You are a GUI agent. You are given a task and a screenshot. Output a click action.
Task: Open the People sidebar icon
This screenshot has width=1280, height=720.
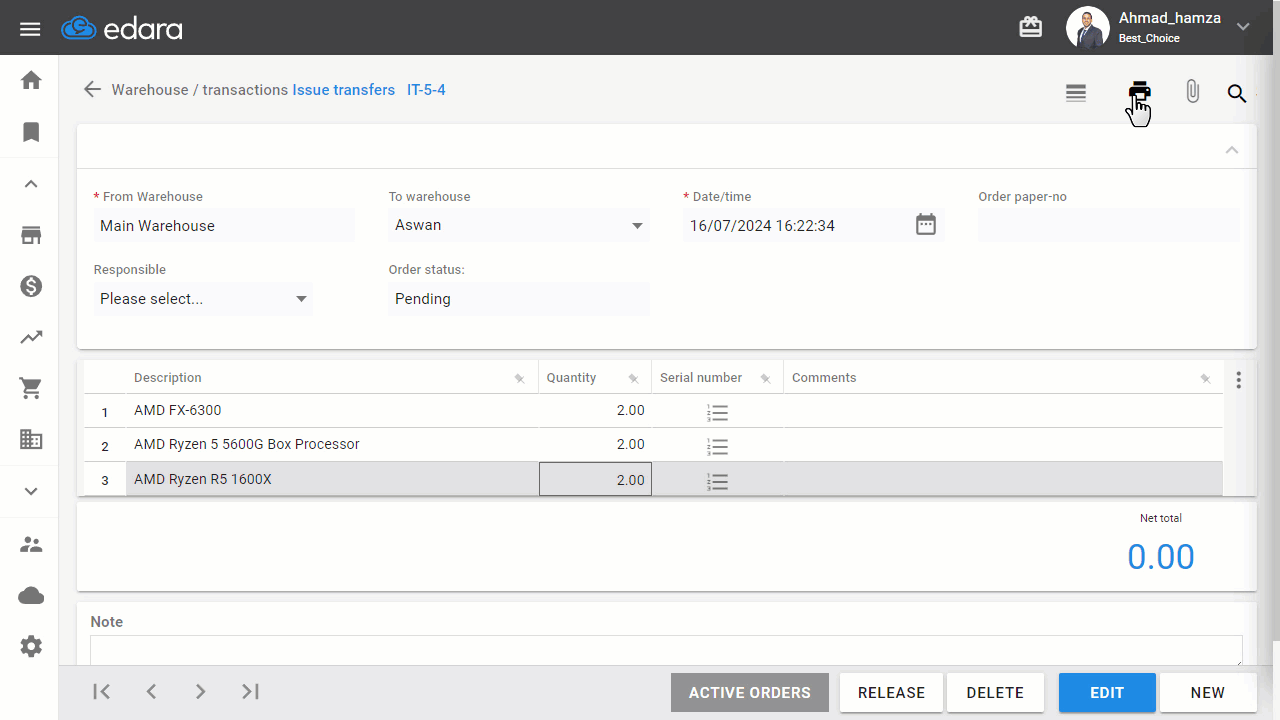(31, 545)
